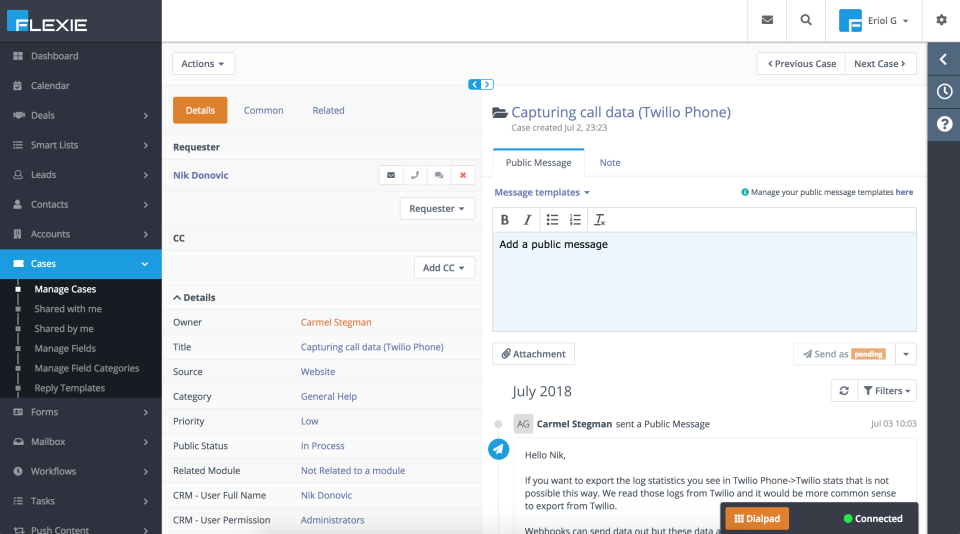
Task: Open the Filters dropdown
Action: point(887,391)
